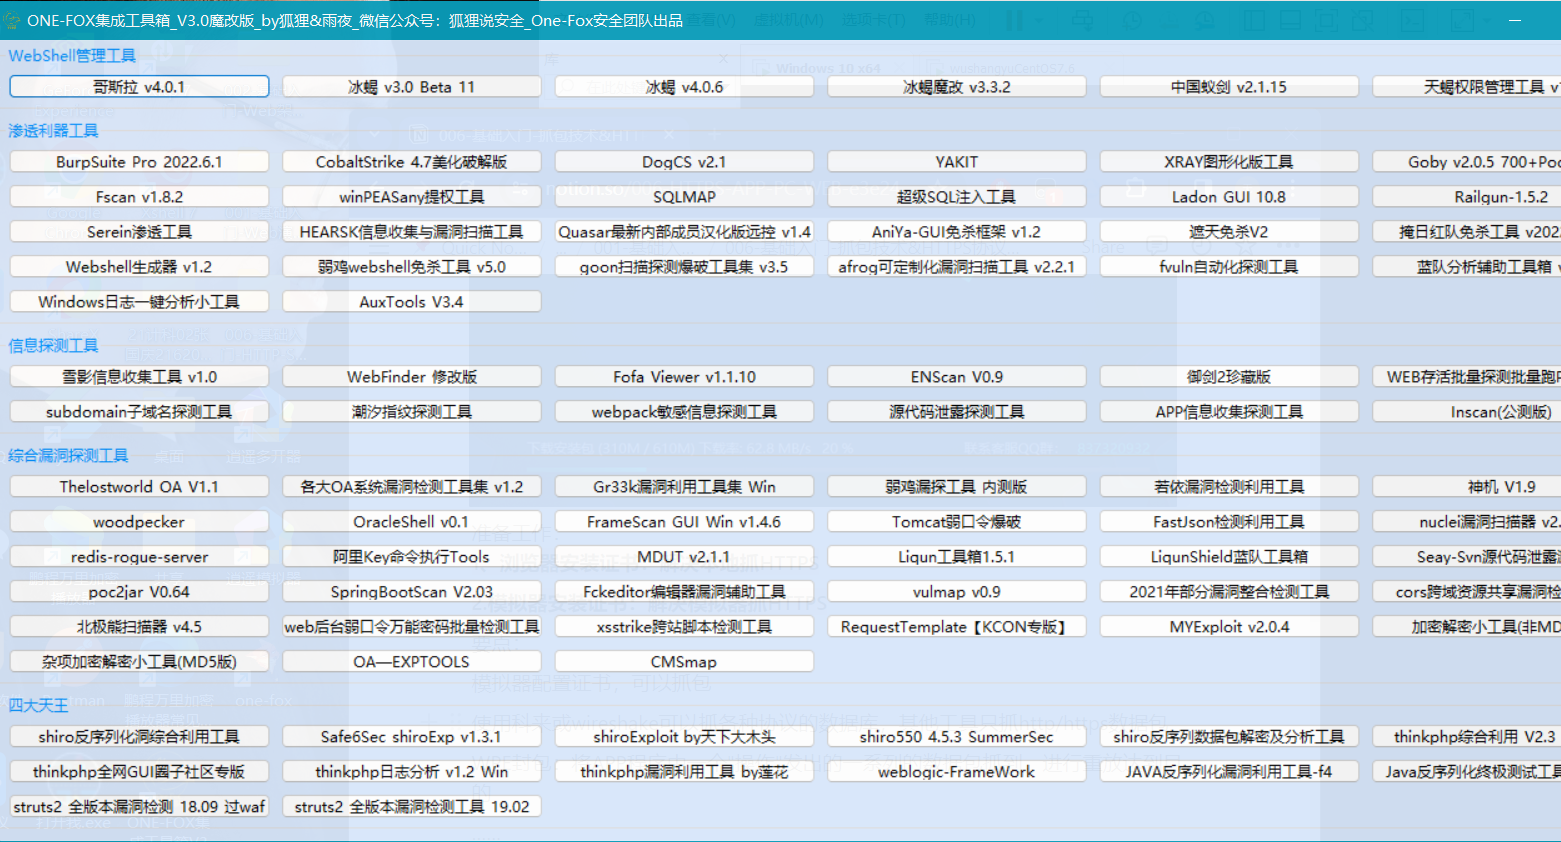Launch CobaltStrike 4.7美化破解版
Image resolution: width=1561 pixels, height=842 pixels.
[x=412, y=162]
